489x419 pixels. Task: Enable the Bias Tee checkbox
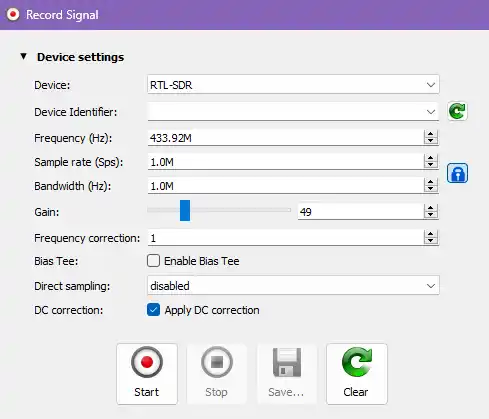click(153, 261)
